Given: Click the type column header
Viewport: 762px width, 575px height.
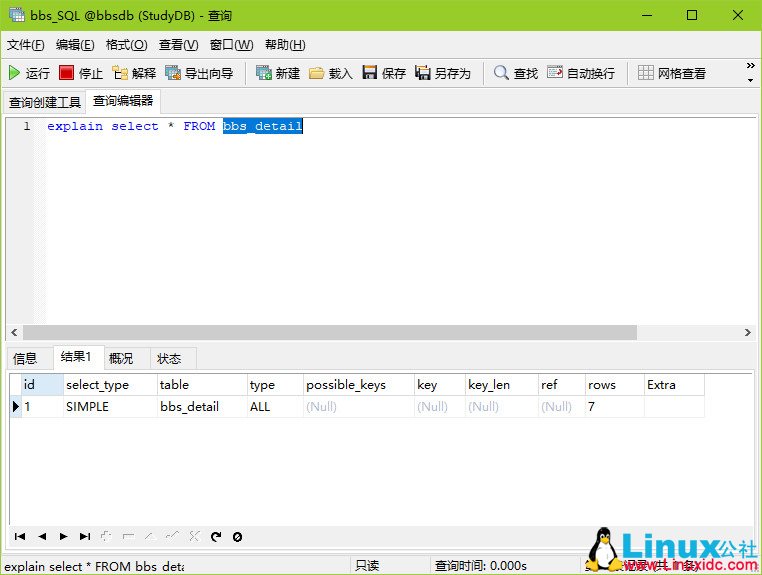Looking at the screenshot, I should (275, 384).
